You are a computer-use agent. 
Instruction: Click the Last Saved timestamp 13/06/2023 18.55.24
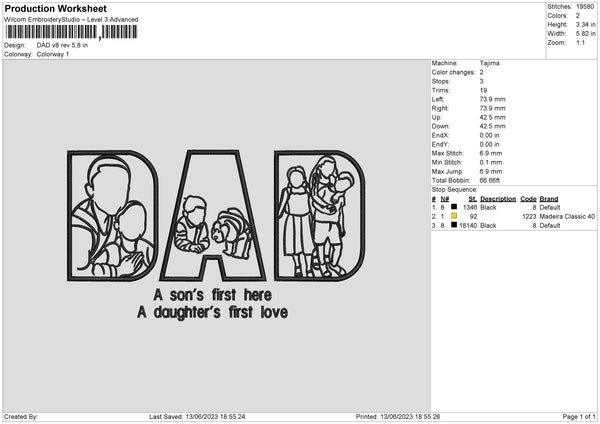215,416
